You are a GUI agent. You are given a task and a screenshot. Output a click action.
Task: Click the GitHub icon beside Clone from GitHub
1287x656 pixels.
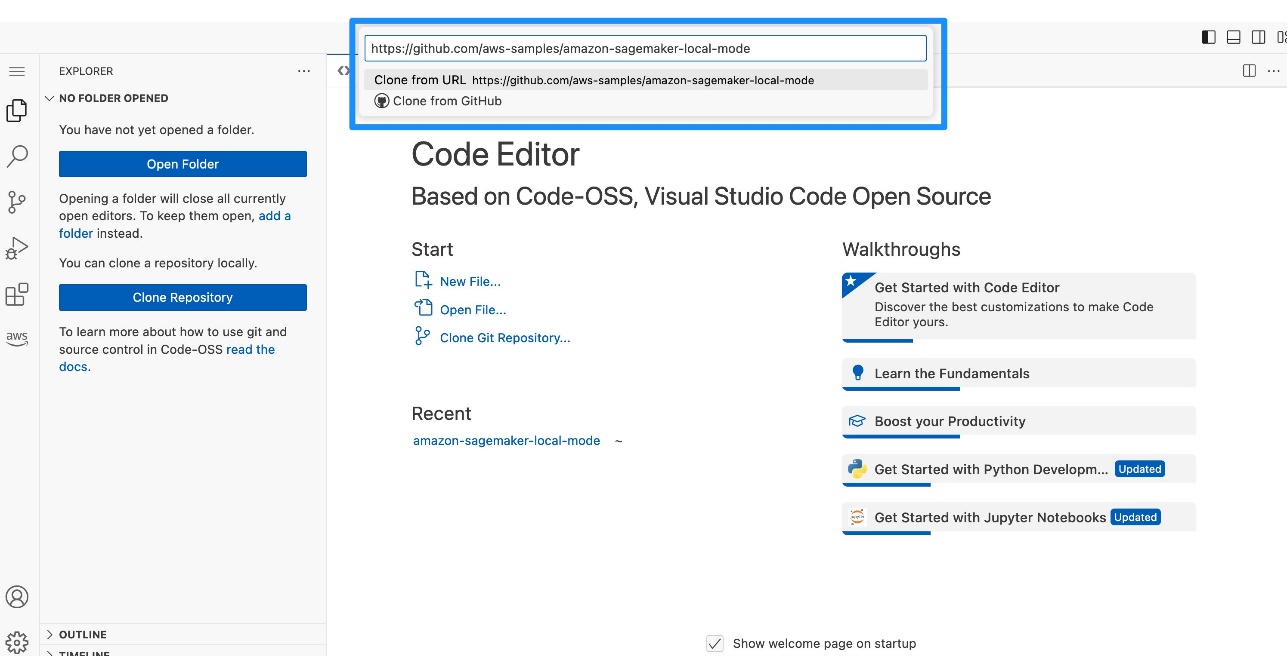pyautogui.click(x=381, y=101)
